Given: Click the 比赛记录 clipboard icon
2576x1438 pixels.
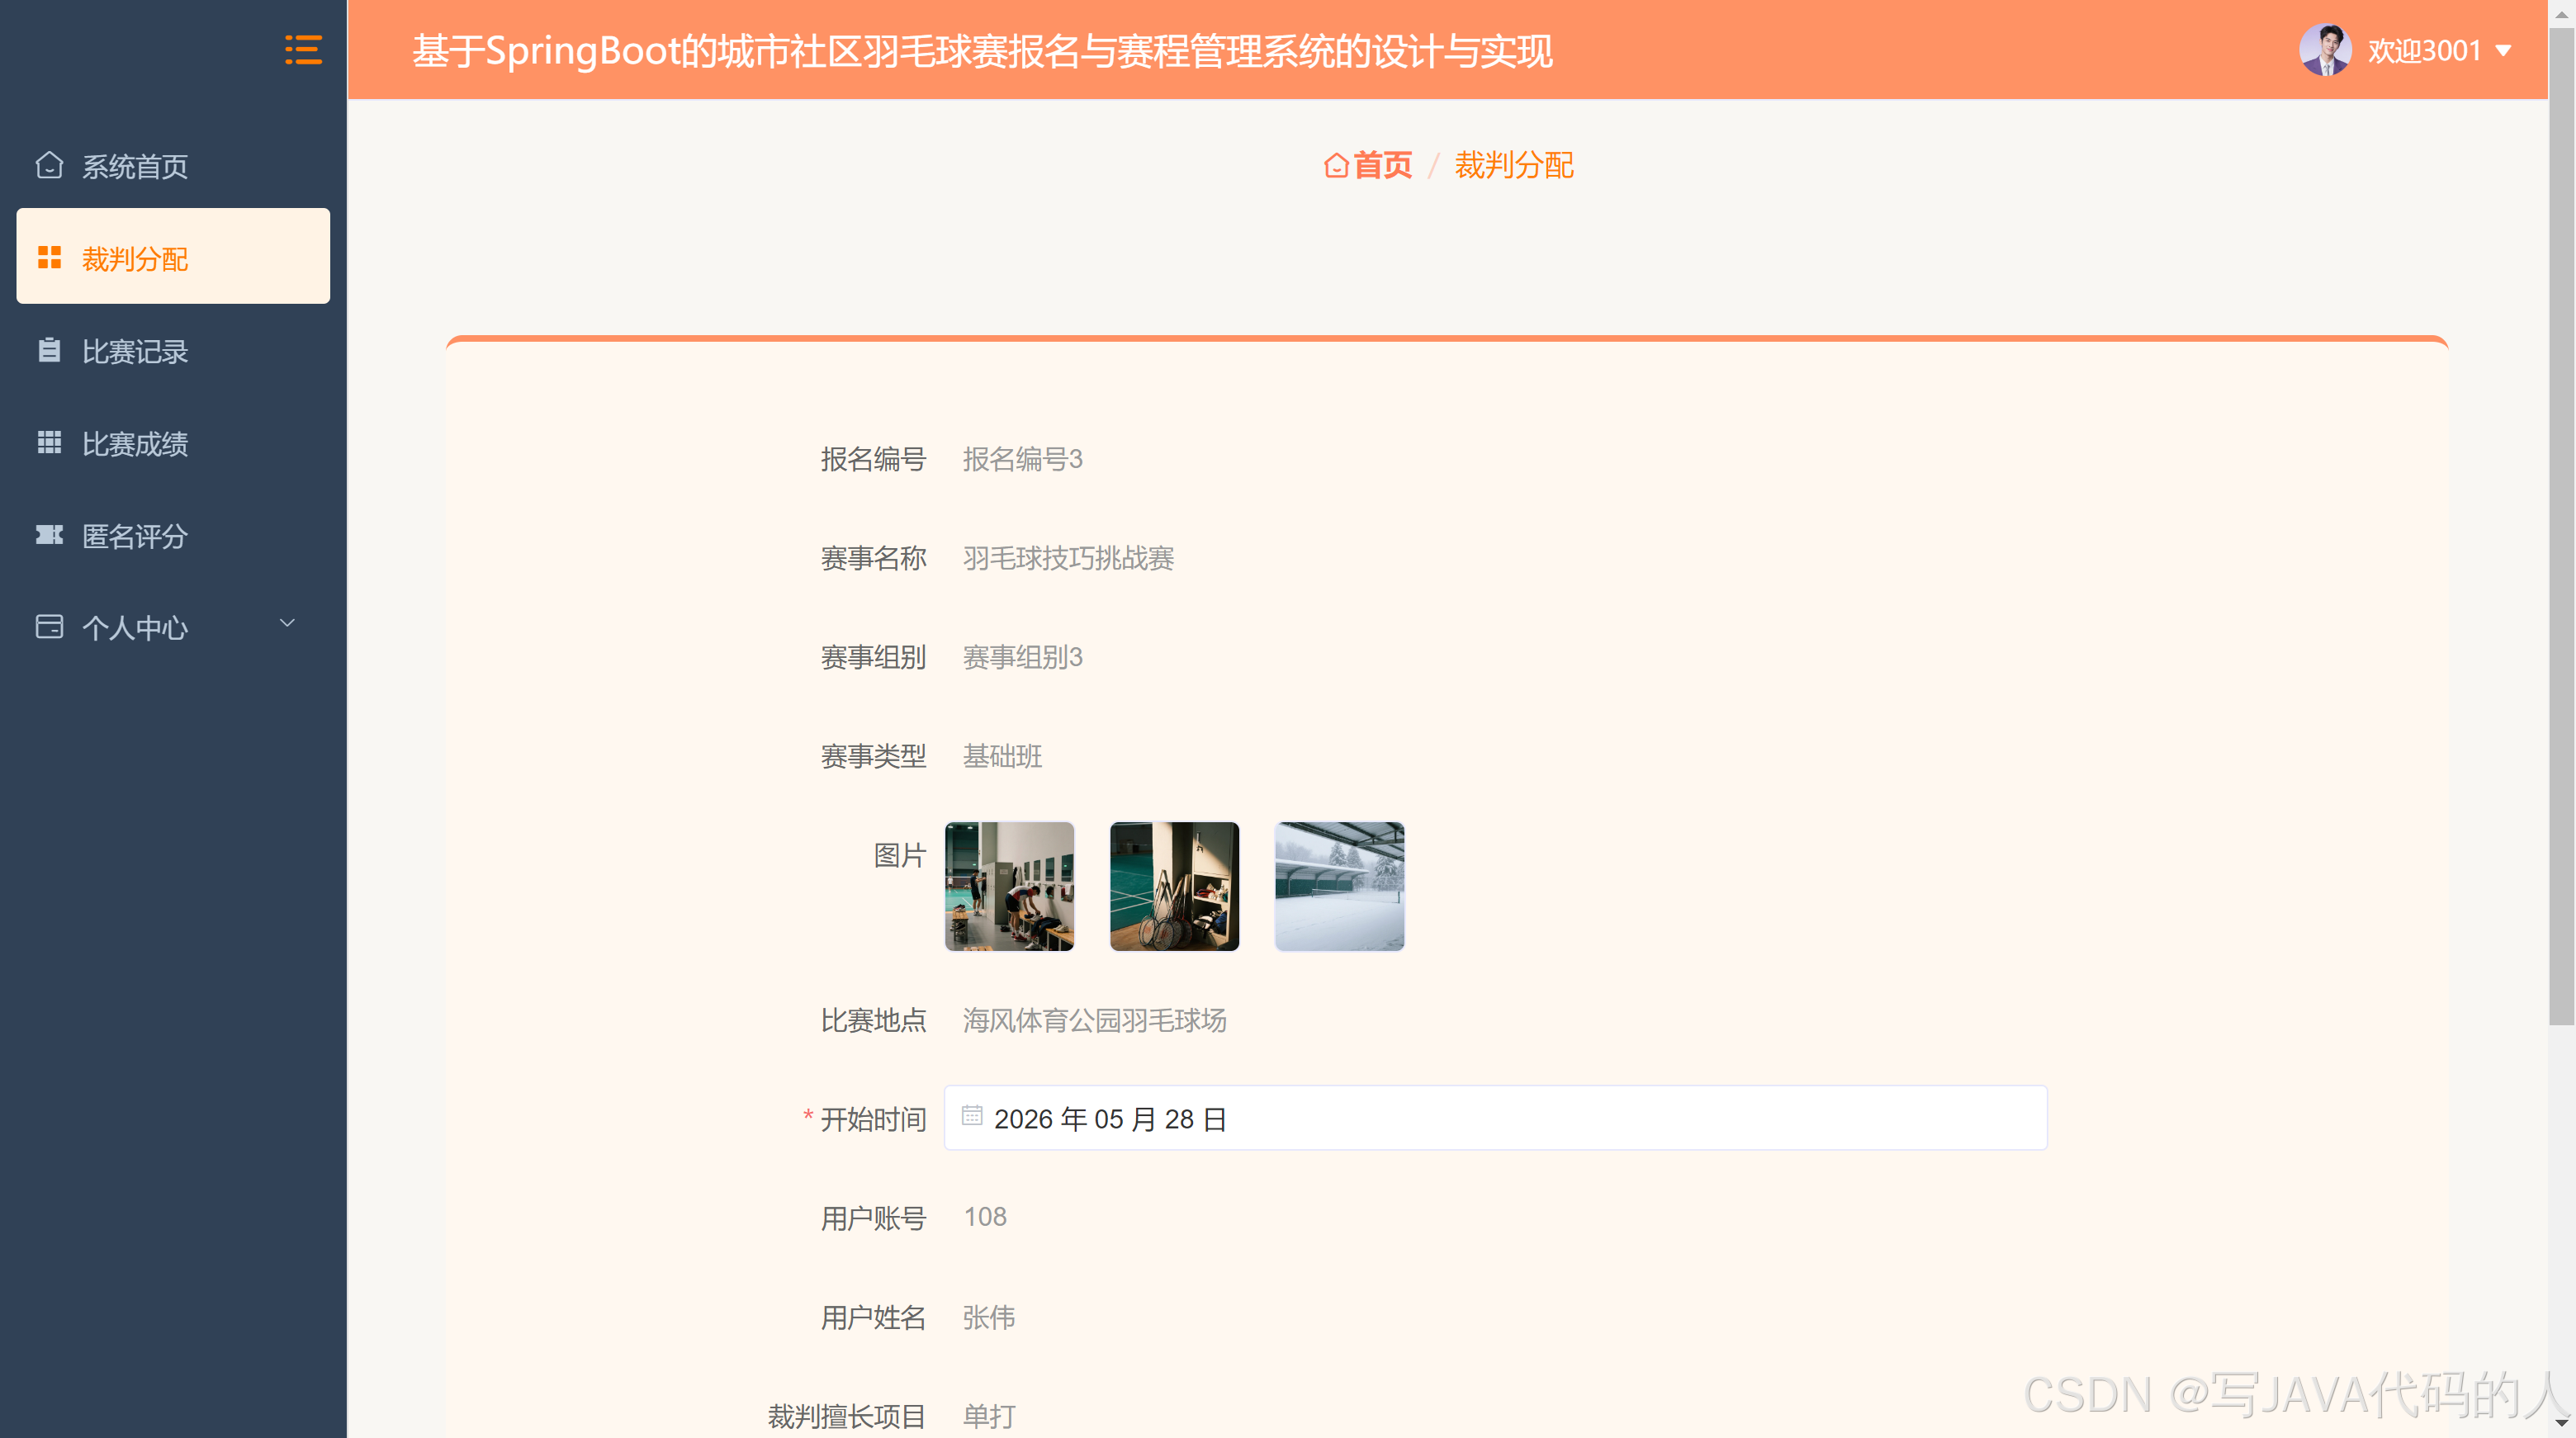Looking at the screenshot, I should tap(49, 350).
